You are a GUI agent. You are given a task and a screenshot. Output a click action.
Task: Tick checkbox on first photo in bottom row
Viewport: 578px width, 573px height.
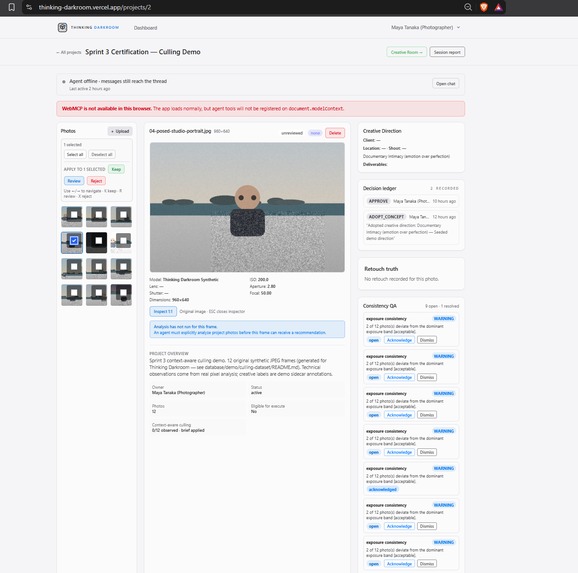click(74, 292)
